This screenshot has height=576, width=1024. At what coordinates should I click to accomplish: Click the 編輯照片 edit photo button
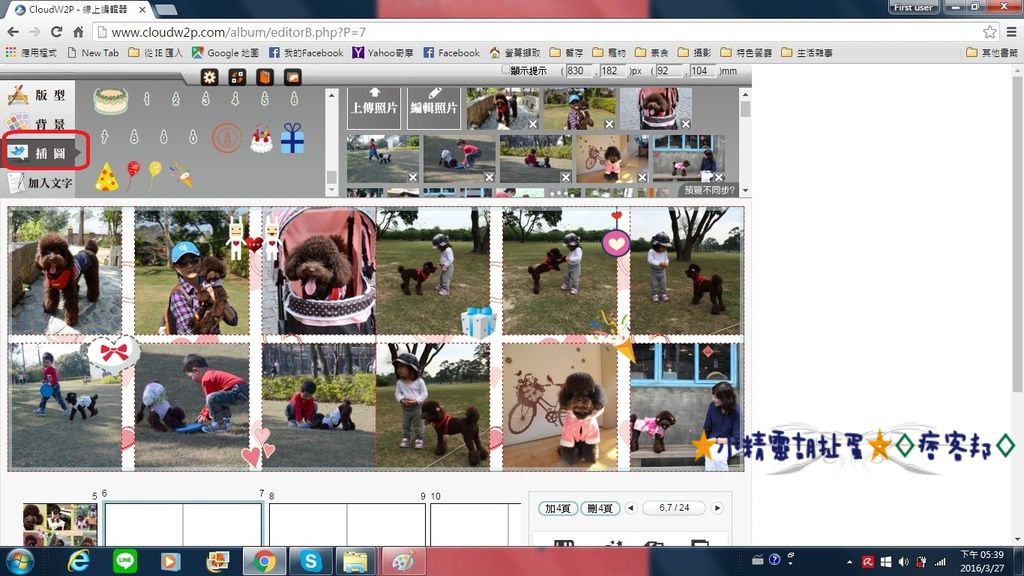434,108
